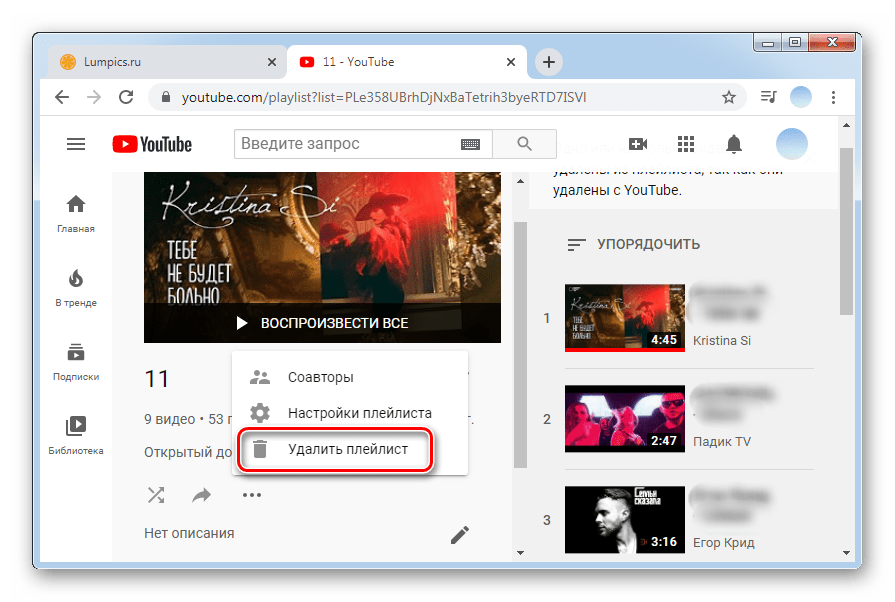Click the magnifier search button
The height and width of the screenshot is (602, 895).
point(525,144)
